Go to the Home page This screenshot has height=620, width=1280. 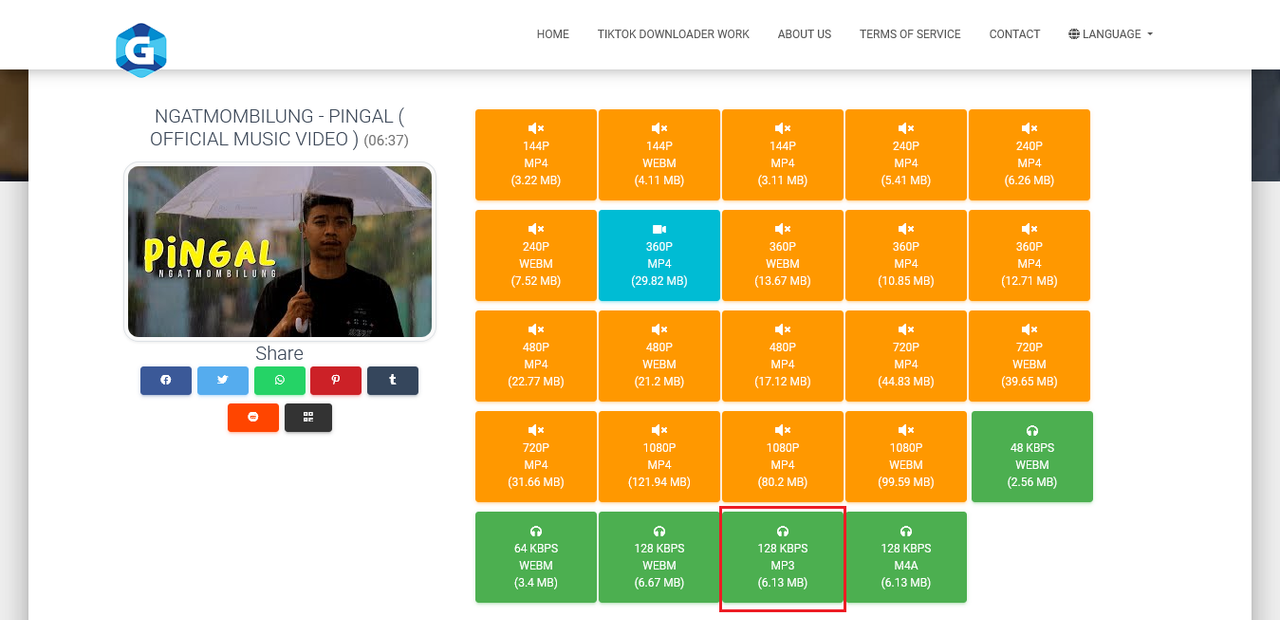(553, 34)
